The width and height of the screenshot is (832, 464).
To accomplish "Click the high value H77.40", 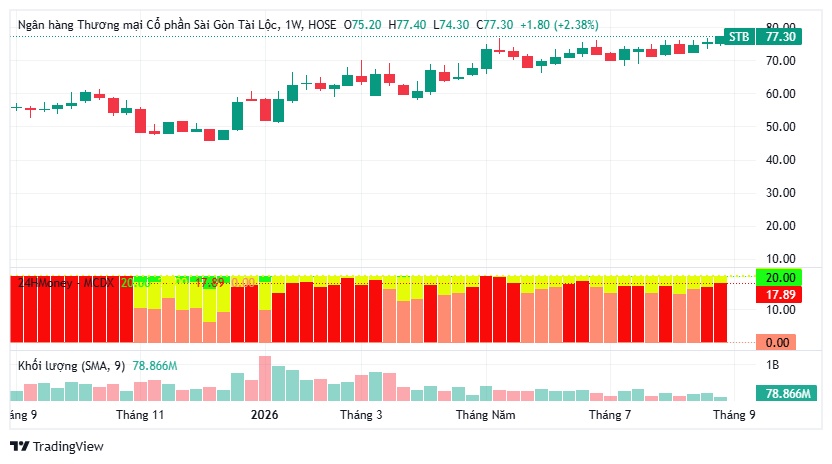I will tap(407, 25).
